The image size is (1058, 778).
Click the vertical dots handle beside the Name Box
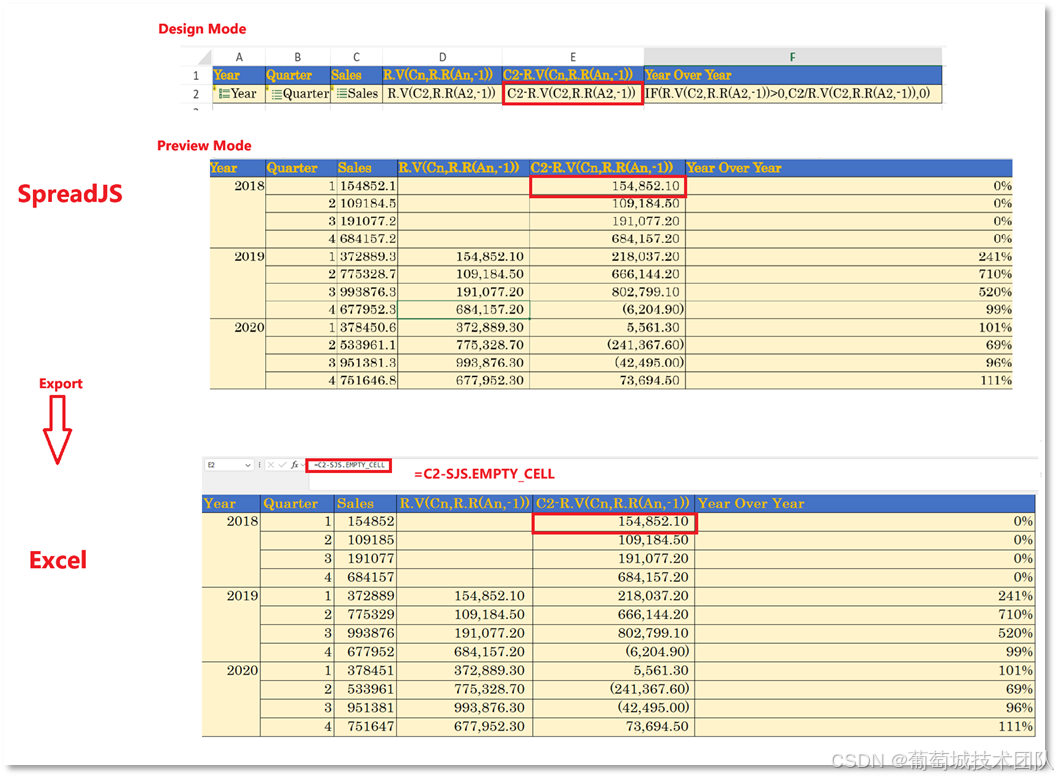tap(259, 465)
